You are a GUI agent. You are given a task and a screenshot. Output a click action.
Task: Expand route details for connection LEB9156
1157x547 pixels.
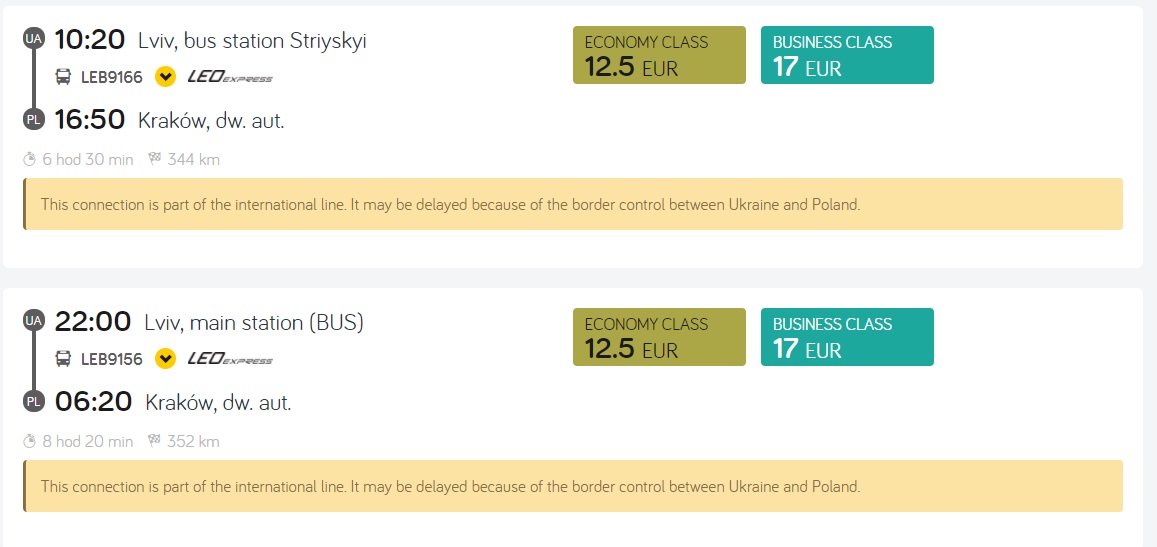(x=166, y=359)
